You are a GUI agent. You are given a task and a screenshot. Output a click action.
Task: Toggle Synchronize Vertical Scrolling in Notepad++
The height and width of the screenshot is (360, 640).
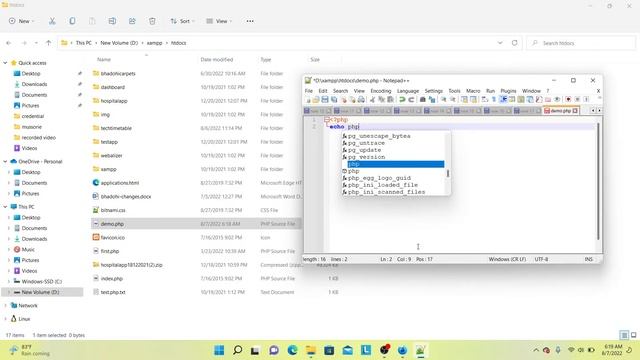(x=464, y=99)
